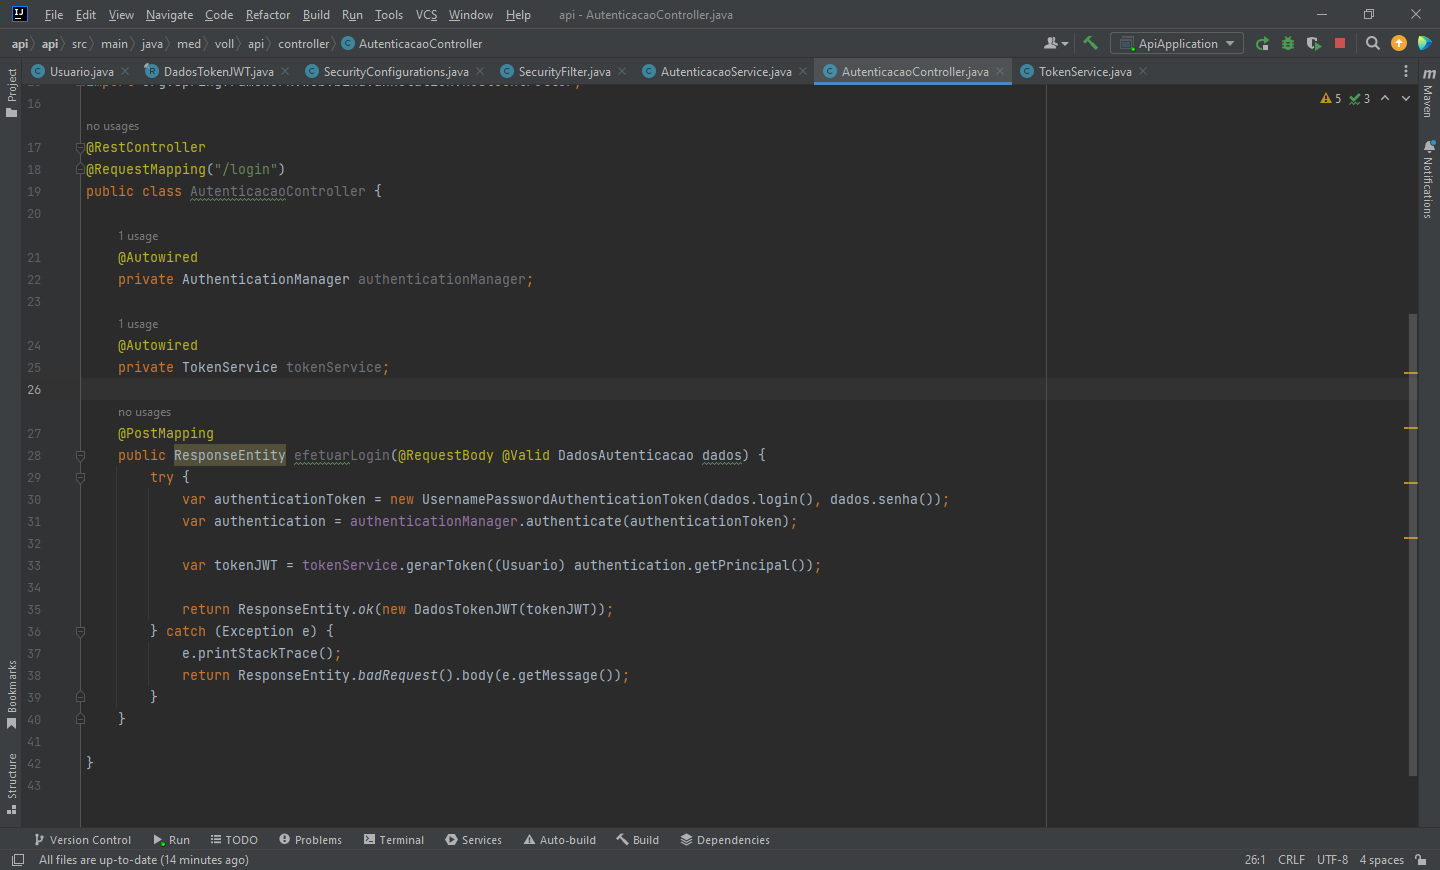Open the Navigate menu
Viewport: 1440px width, 870px height.
click(169, 15)
